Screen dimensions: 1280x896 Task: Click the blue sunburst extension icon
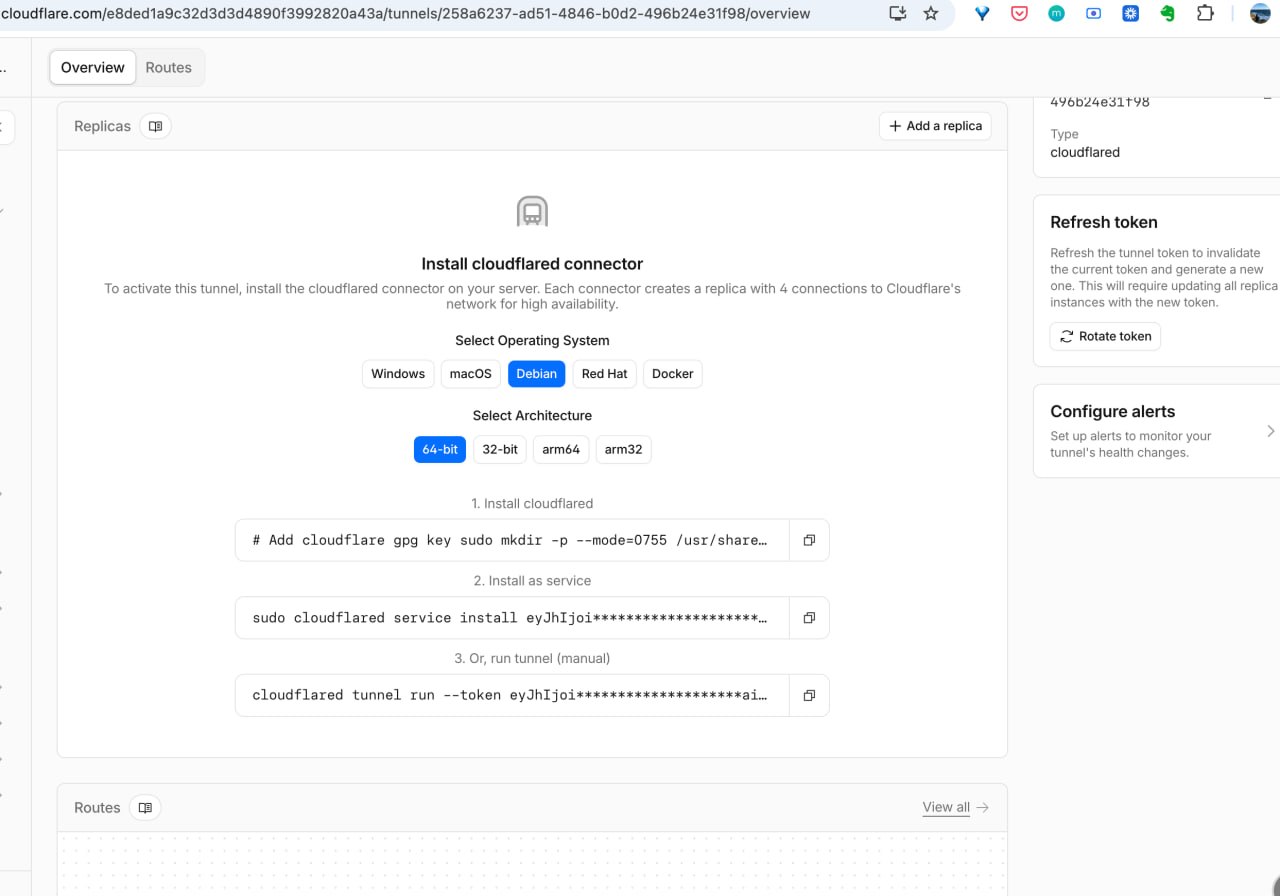coord(1131,14)
